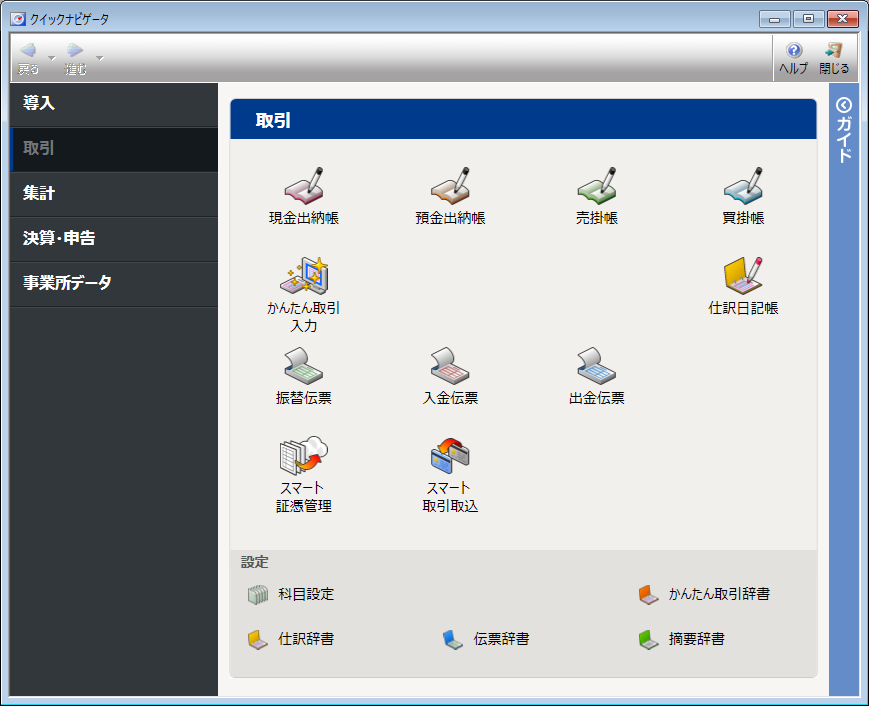Screen dimensions: 869x706
Task: Click the orange かんたん取引辞書 book icon
Action: [648, 595]
